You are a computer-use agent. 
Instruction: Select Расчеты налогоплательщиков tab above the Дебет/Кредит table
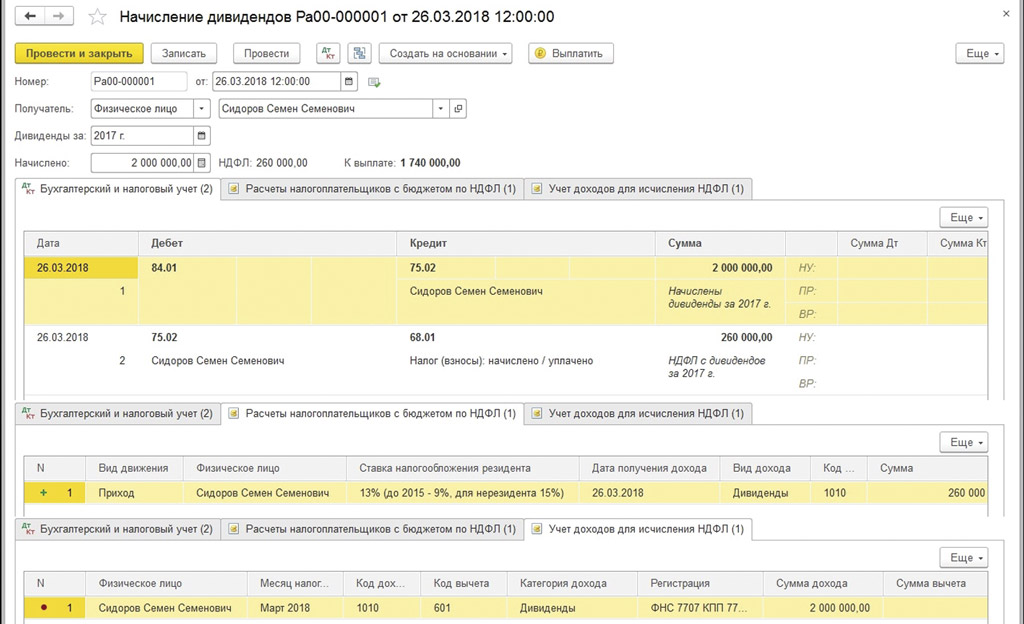tap(373, 189)
